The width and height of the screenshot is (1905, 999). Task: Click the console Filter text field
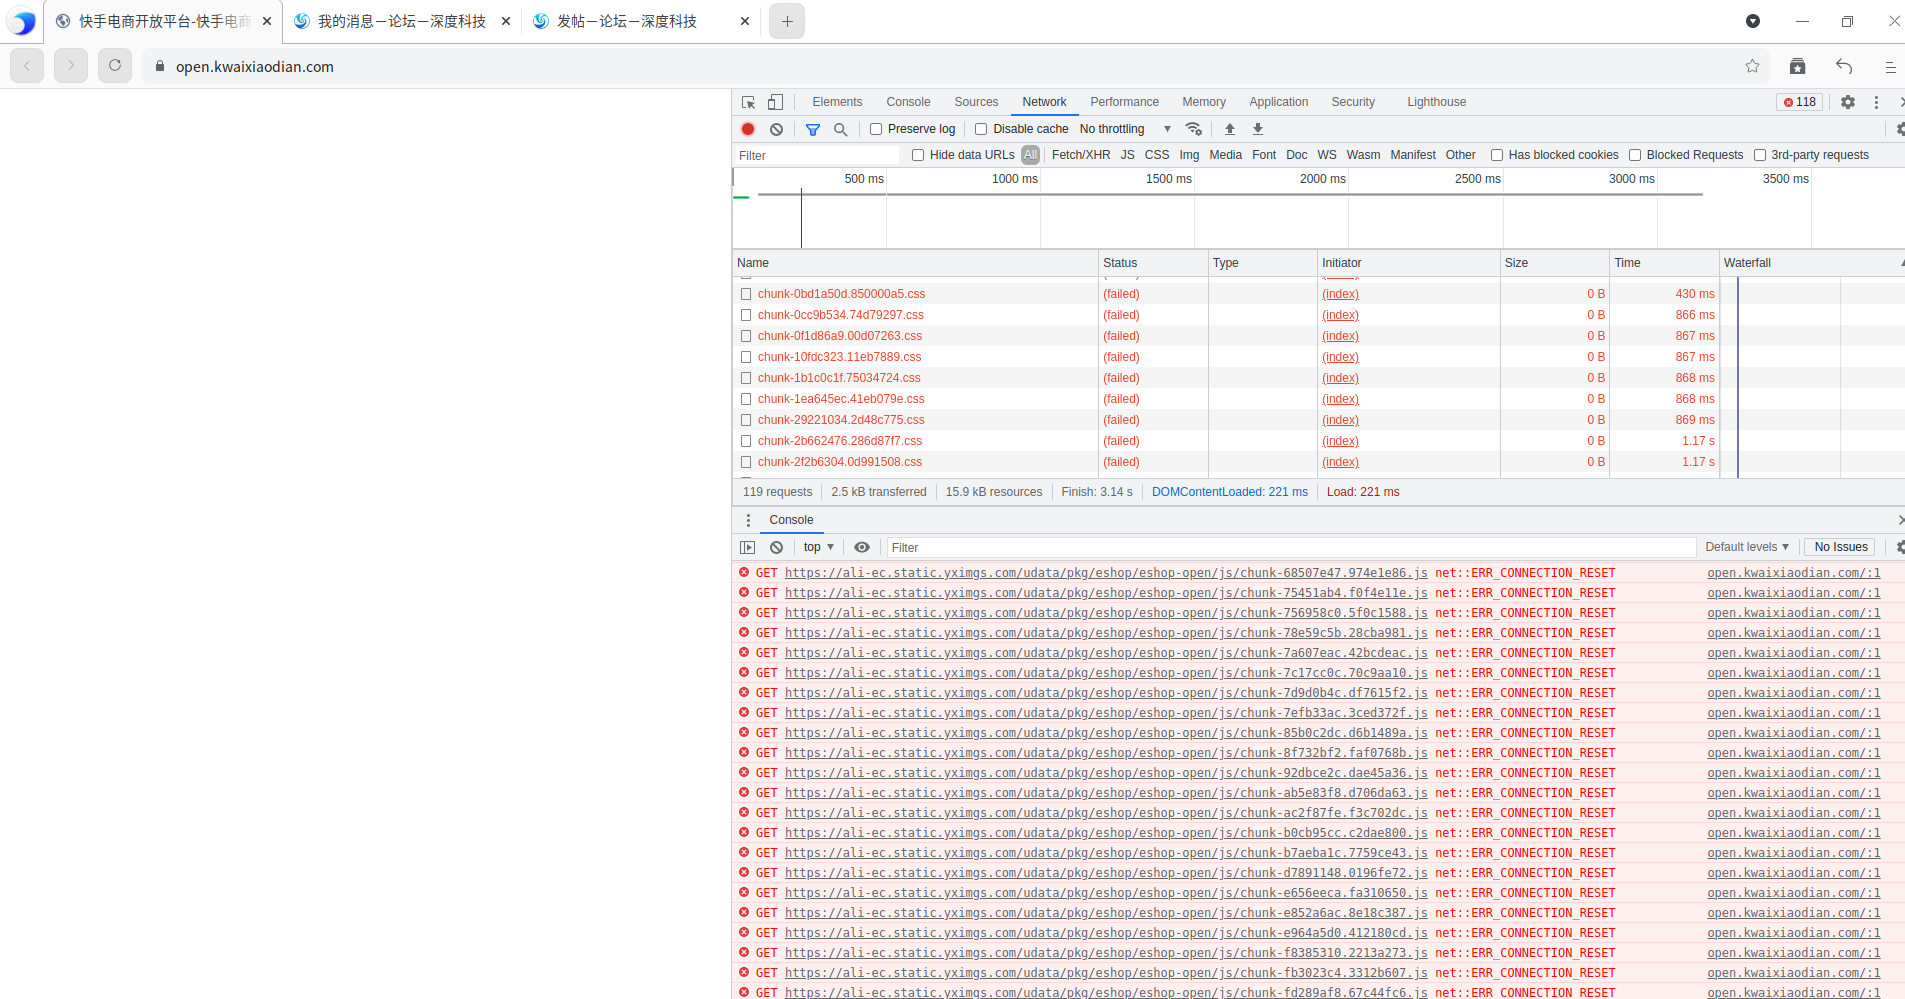pos(1290,548)
